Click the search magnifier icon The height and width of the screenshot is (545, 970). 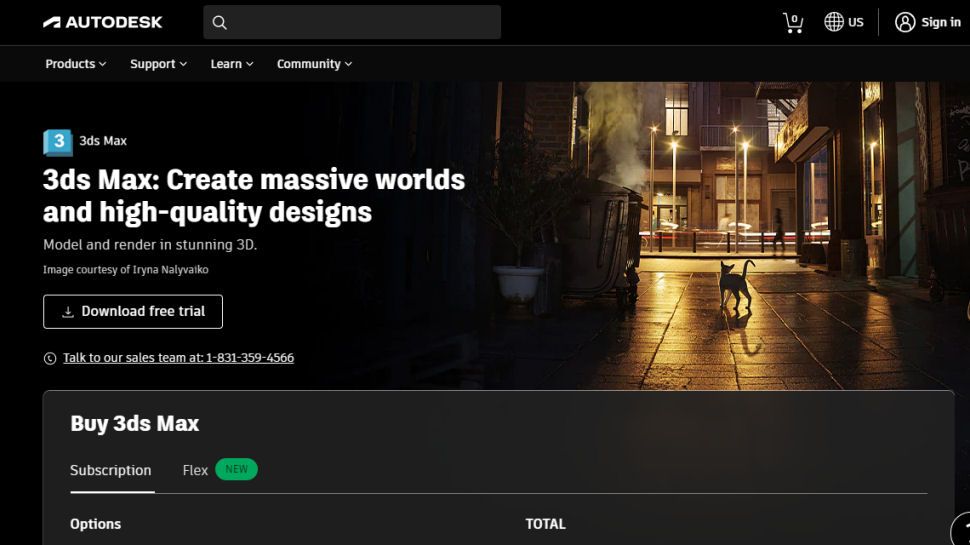(220, 23)
